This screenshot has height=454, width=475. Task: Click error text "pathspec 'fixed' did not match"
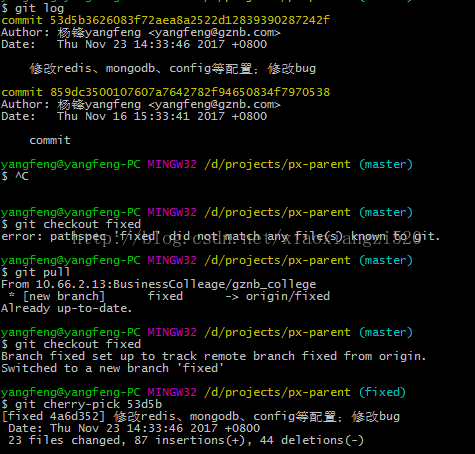[x=155, y=236]
